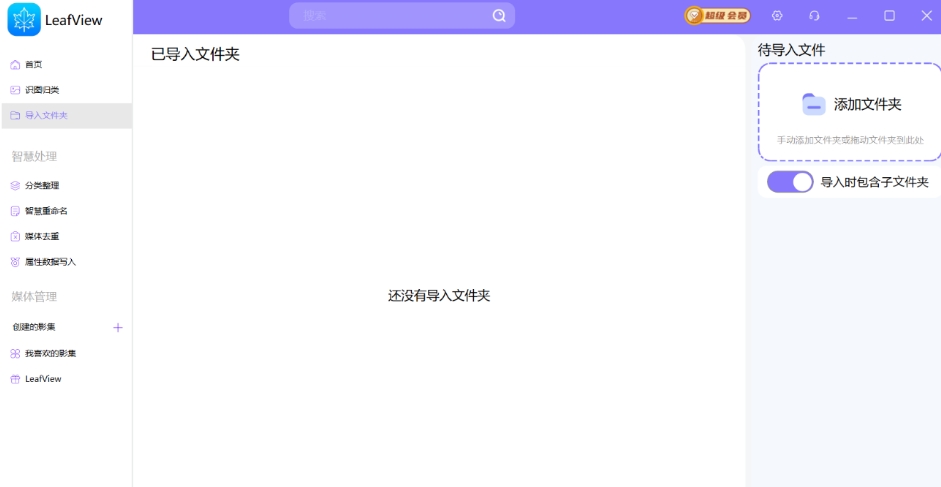Click the 搜索 search input field

click(x=401, y=16)
